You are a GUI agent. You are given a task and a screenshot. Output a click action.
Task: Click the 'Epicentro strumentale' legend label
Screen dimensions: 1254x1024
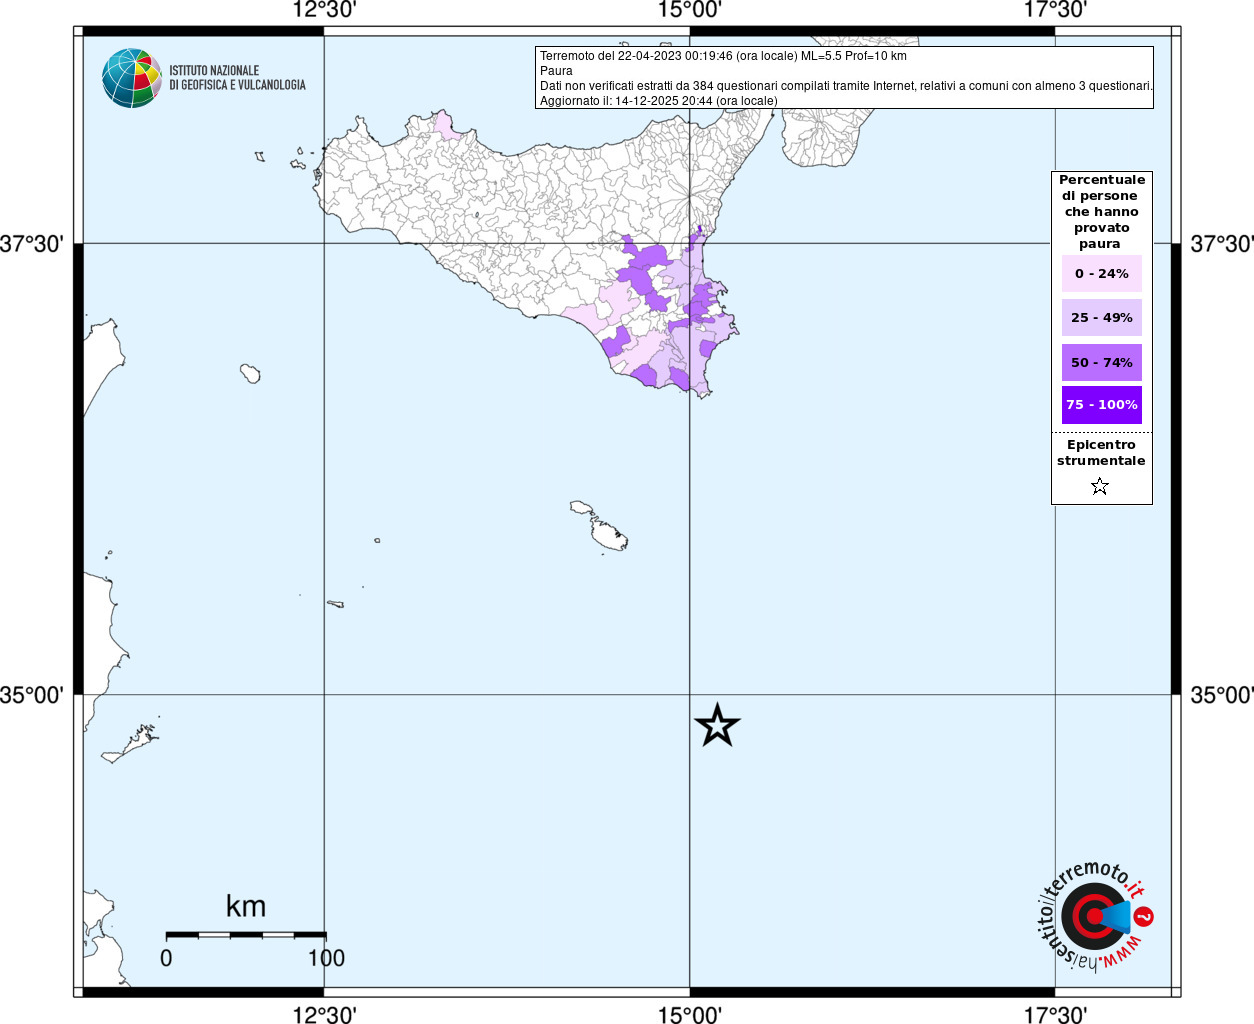1101,453
